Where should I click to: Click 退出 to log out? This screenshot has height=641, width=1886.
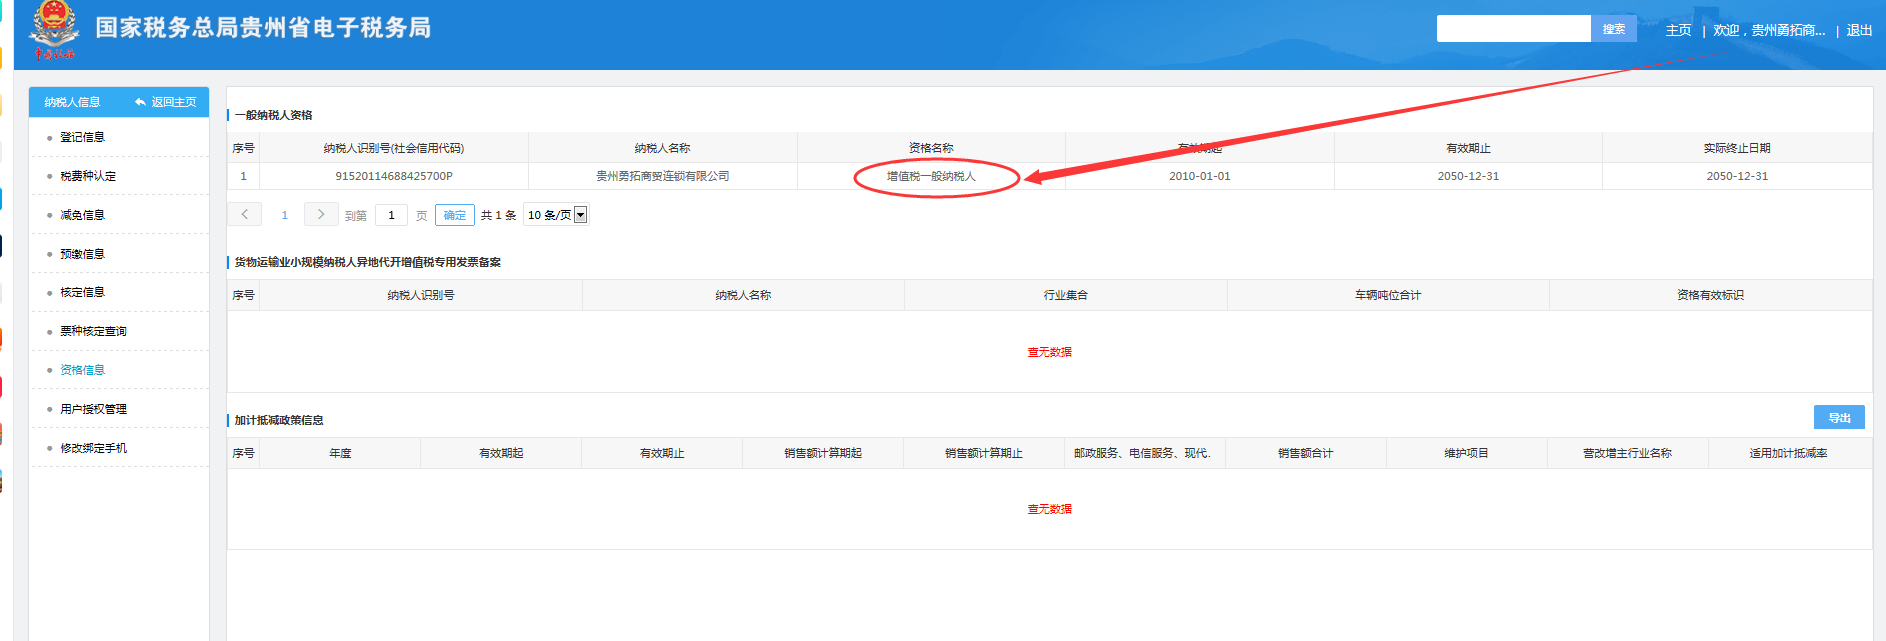click(x=1859, y=30)
